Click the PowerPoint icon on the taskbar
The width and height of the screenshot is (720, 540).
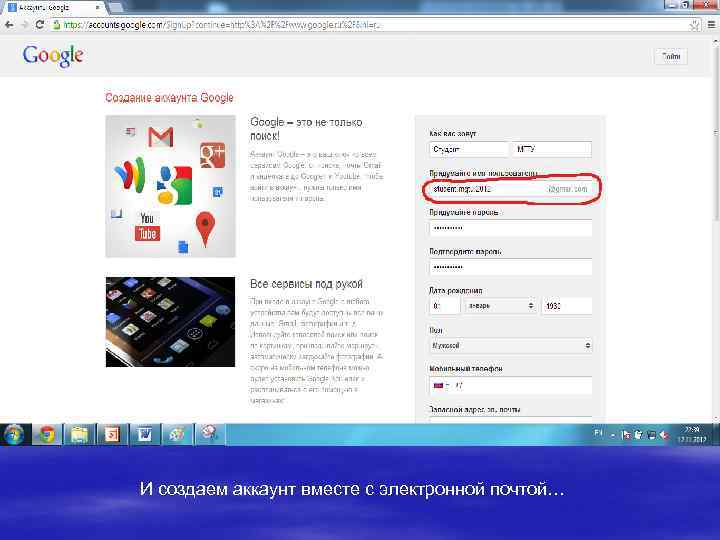pos(112,434)
